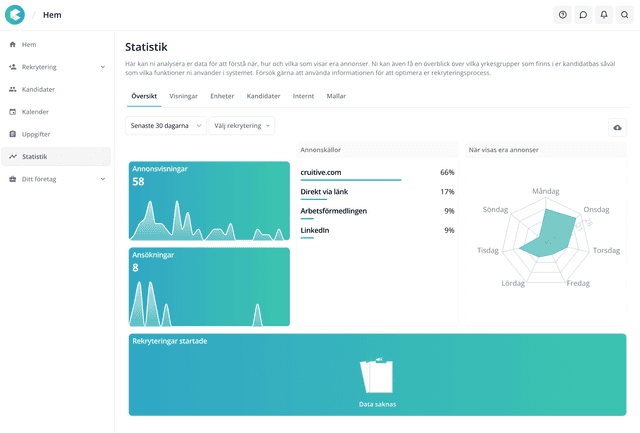Click the cloud download export icon
The height and width of the screenshot is (433, 640).
coord(617,128)
